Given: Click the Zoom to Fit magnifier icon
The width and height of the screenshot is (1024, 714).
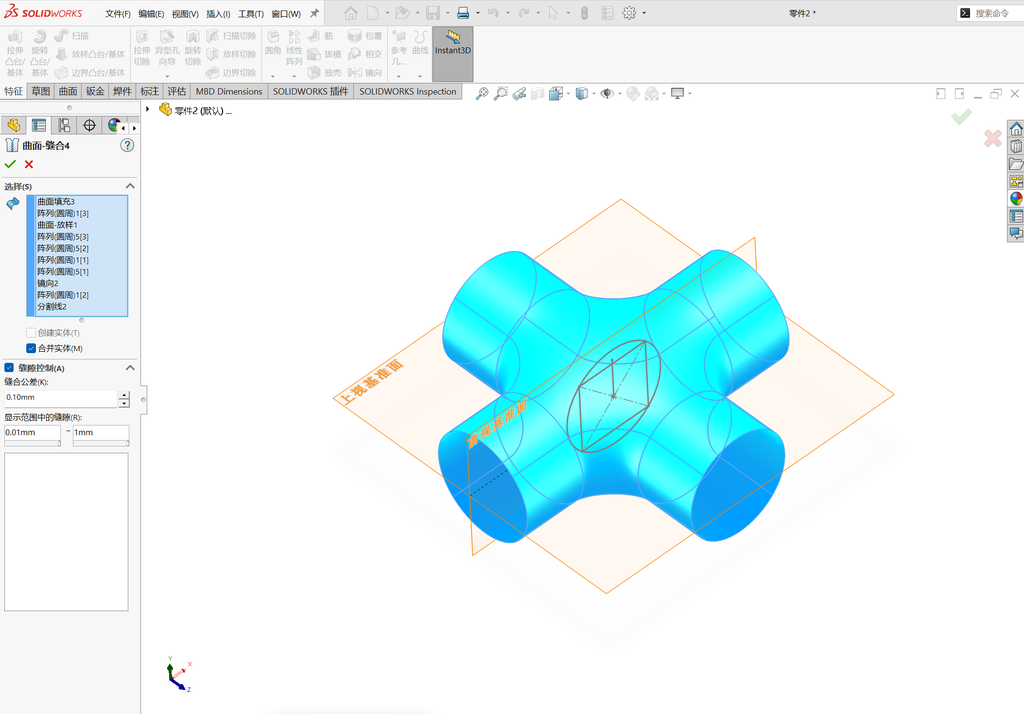Looking at the screenshot, I should click(482, 93).
